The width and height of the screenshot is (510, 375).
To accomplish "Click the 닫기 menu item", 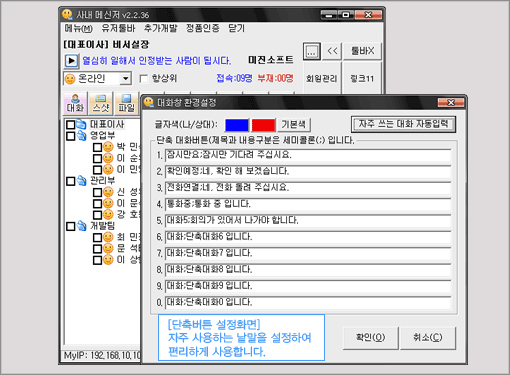I will point(236,28).
